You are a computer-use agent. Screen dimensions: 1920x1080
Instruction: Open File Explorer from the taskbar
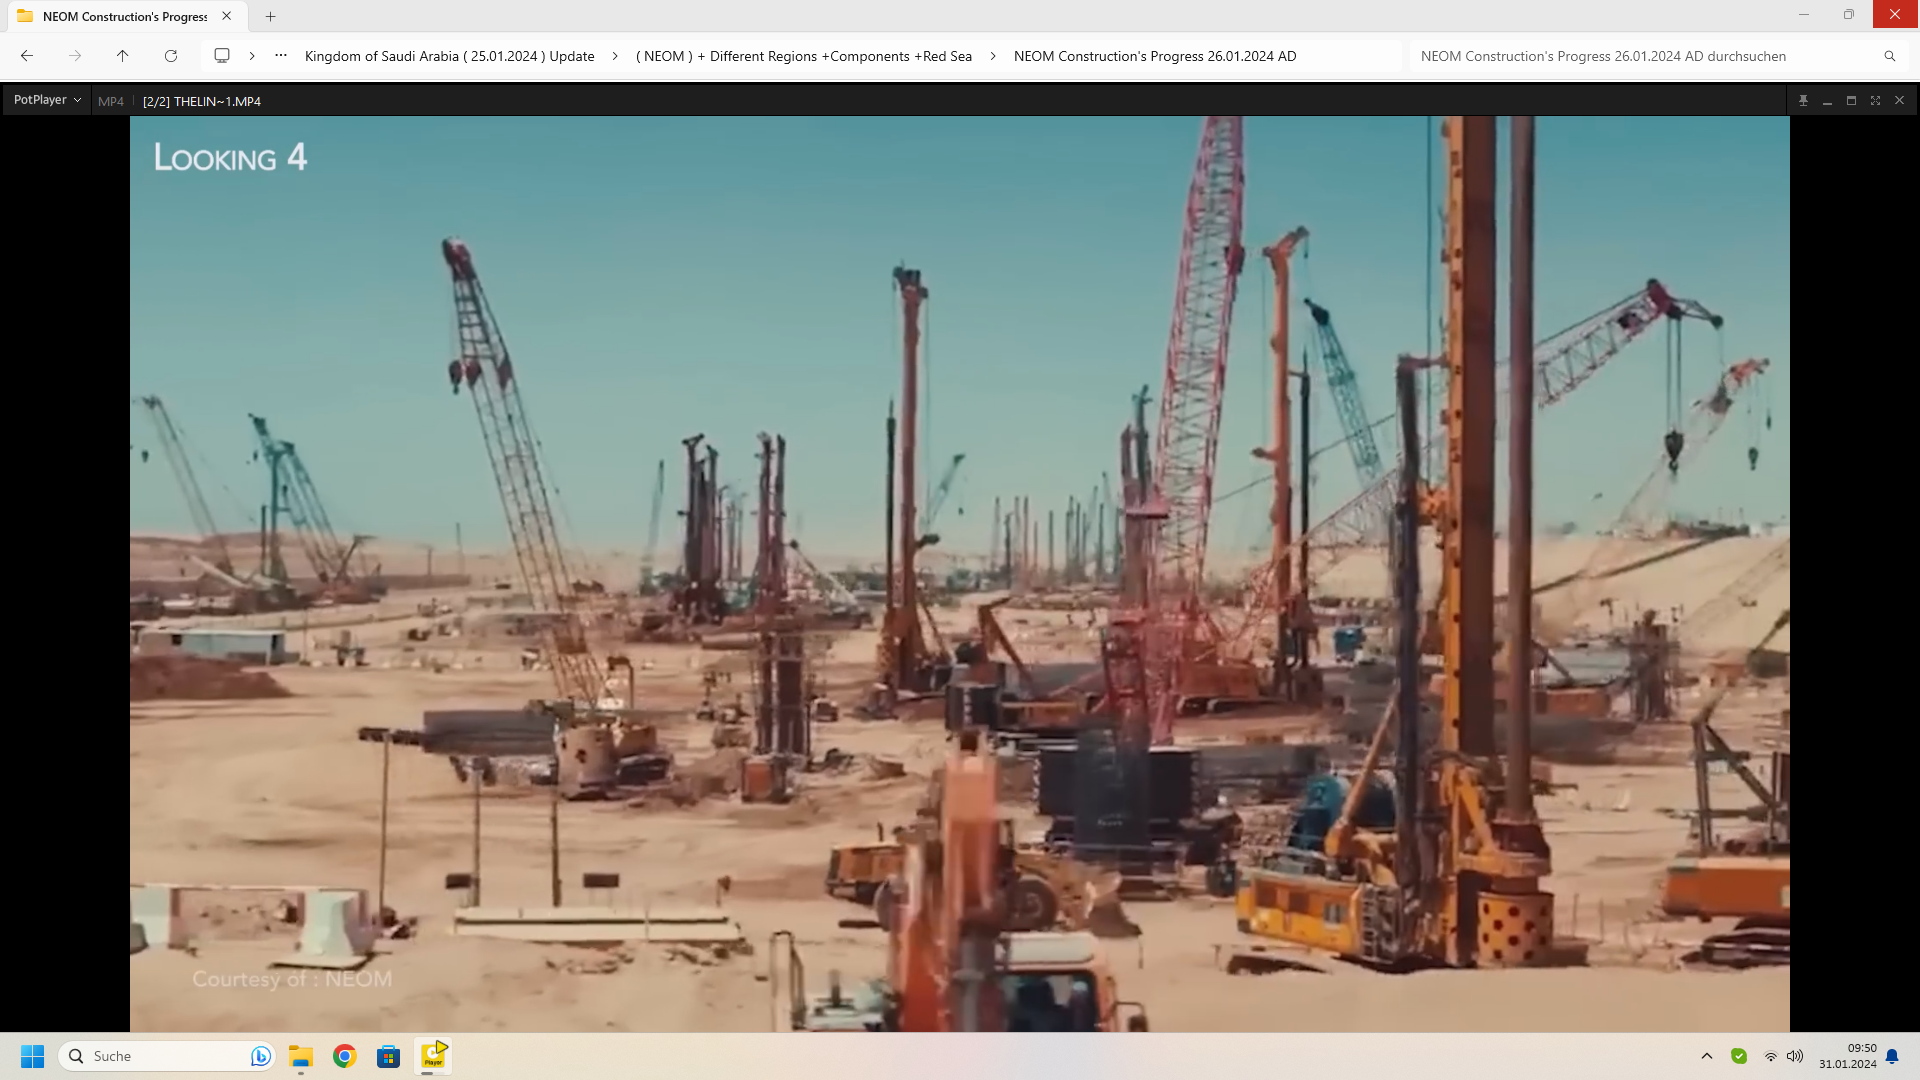(x=301, y=1056)
